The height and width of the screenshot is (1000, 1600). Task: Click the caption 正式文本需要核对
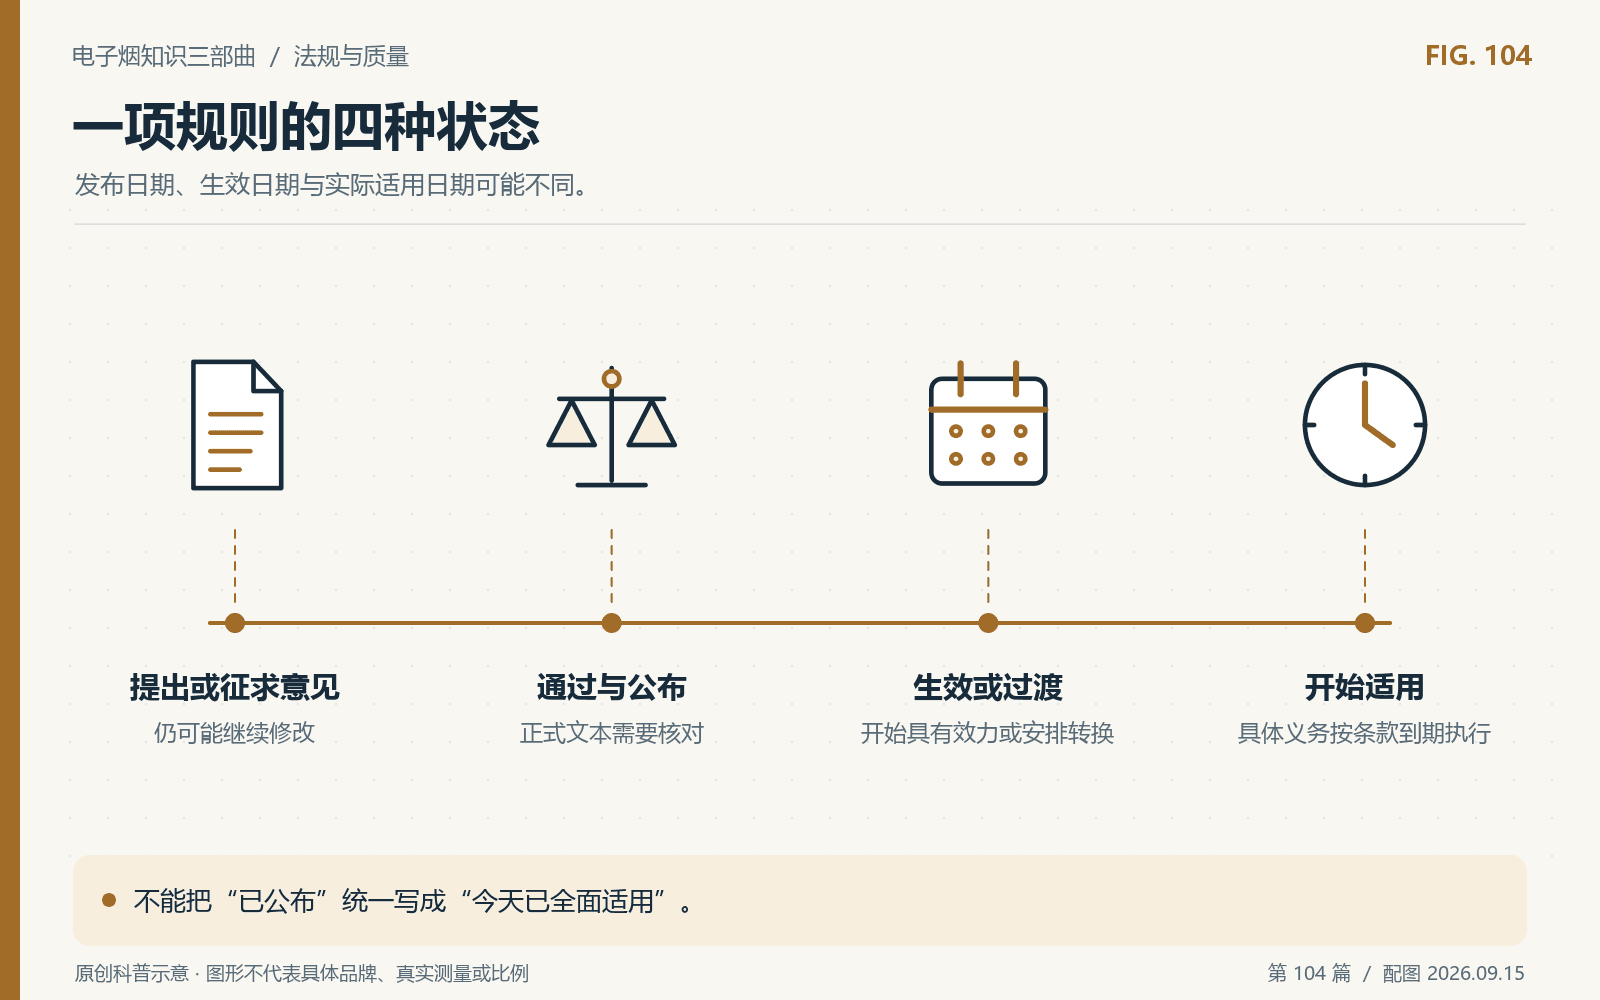point(612,733)
